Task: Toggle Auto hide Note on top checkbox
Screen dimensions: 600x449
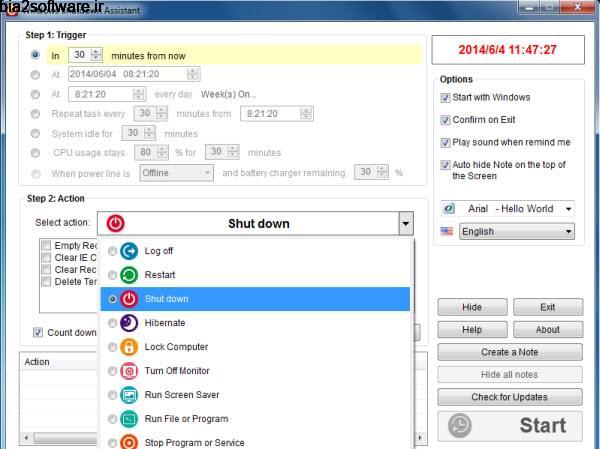Action: tap(445, 165)
